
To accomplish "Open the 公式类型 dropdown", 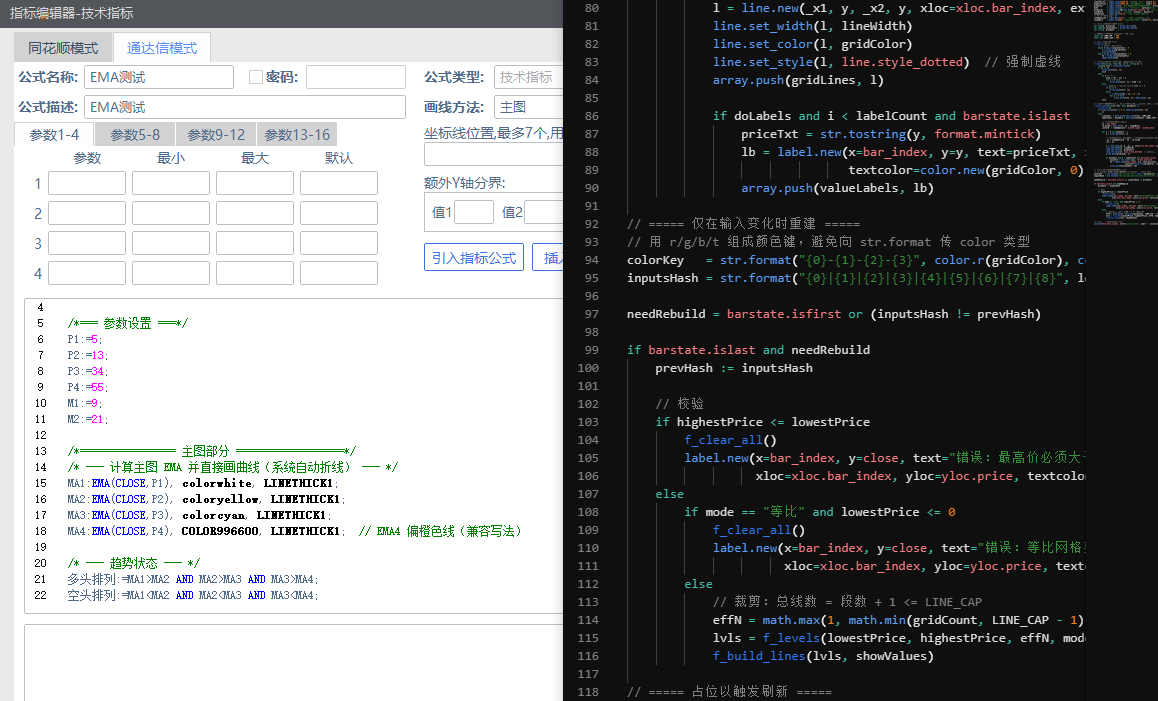I will (x=528, y=77).
